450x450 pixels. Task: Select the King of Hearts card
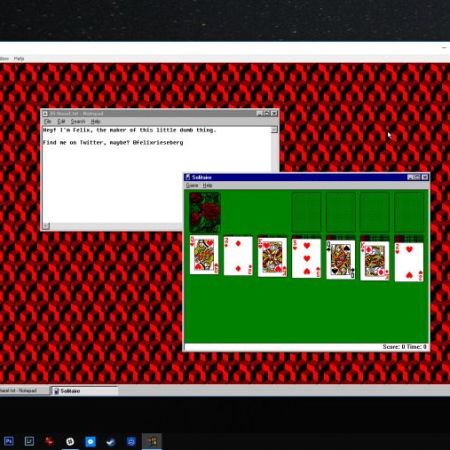pos(272,257)
